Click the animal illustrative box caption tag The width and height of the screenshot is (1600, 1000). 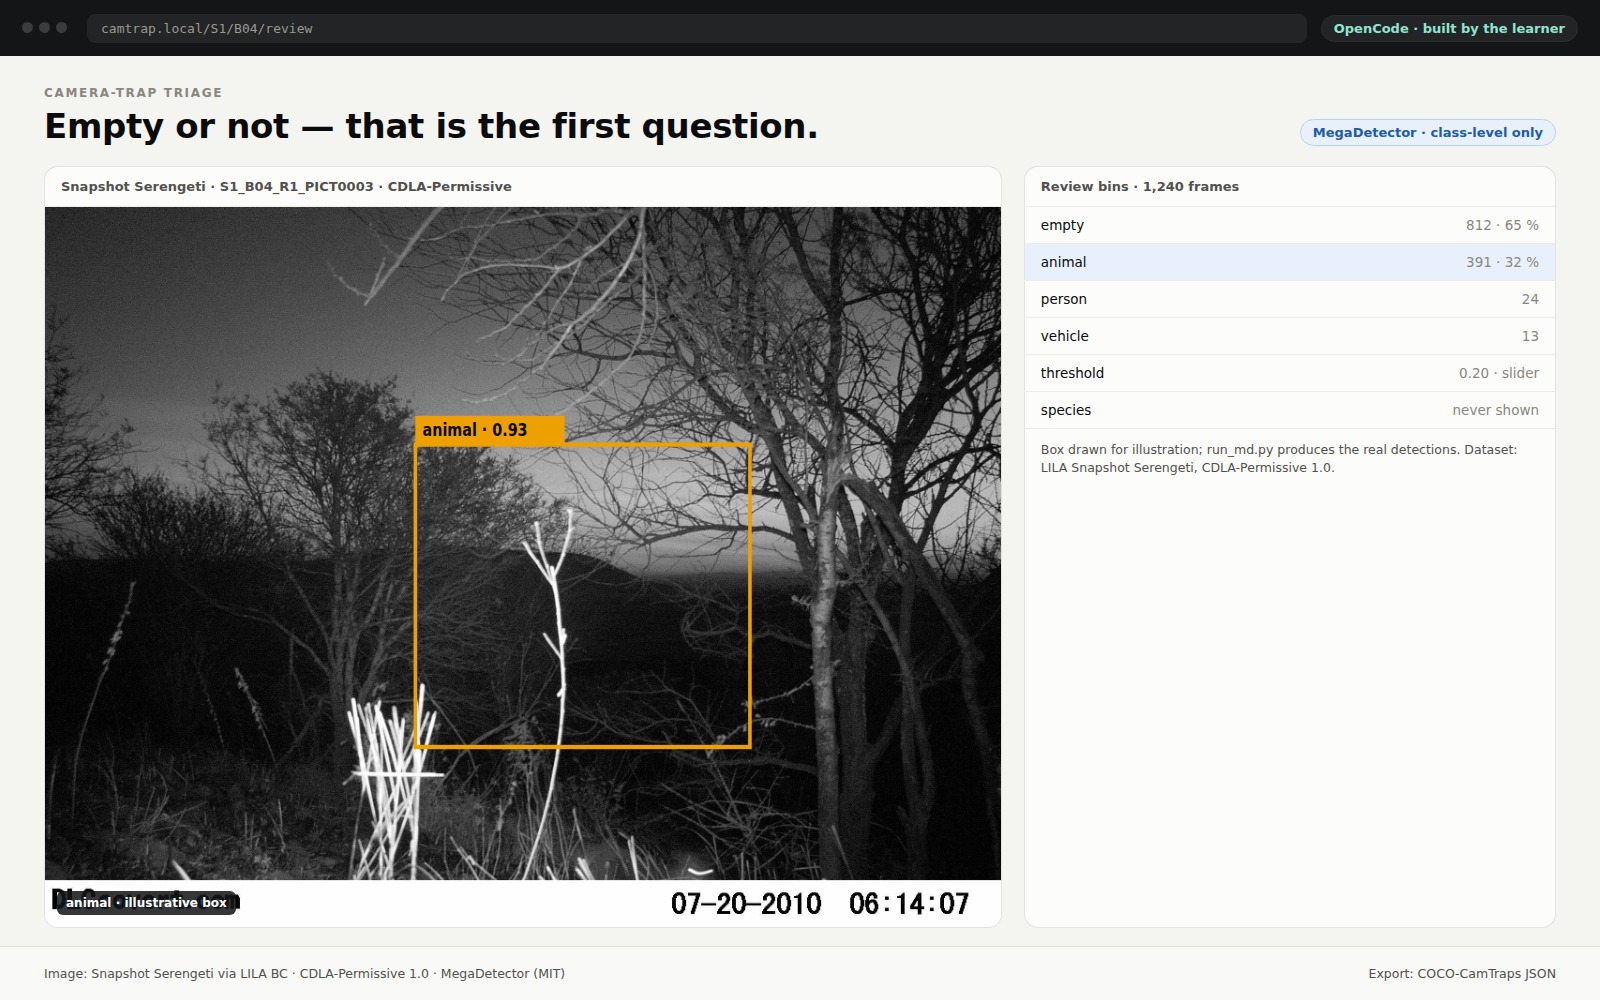point(146,902)
